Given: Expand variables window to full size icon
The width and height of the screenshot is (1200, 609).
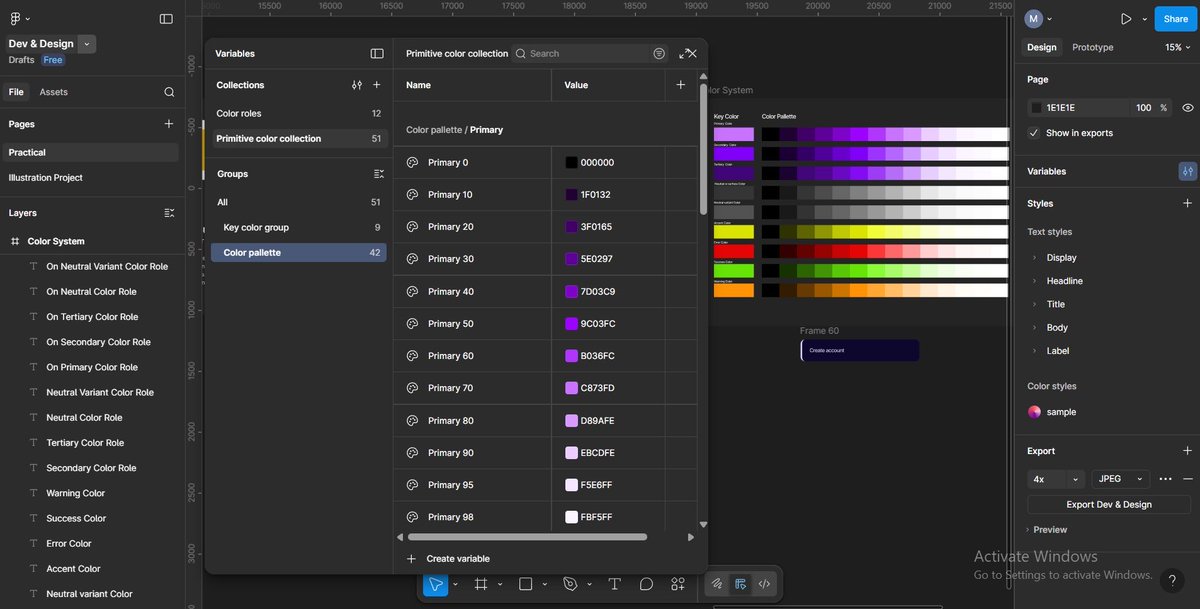Looking at the screenshot, I should [x=683, y=54].
